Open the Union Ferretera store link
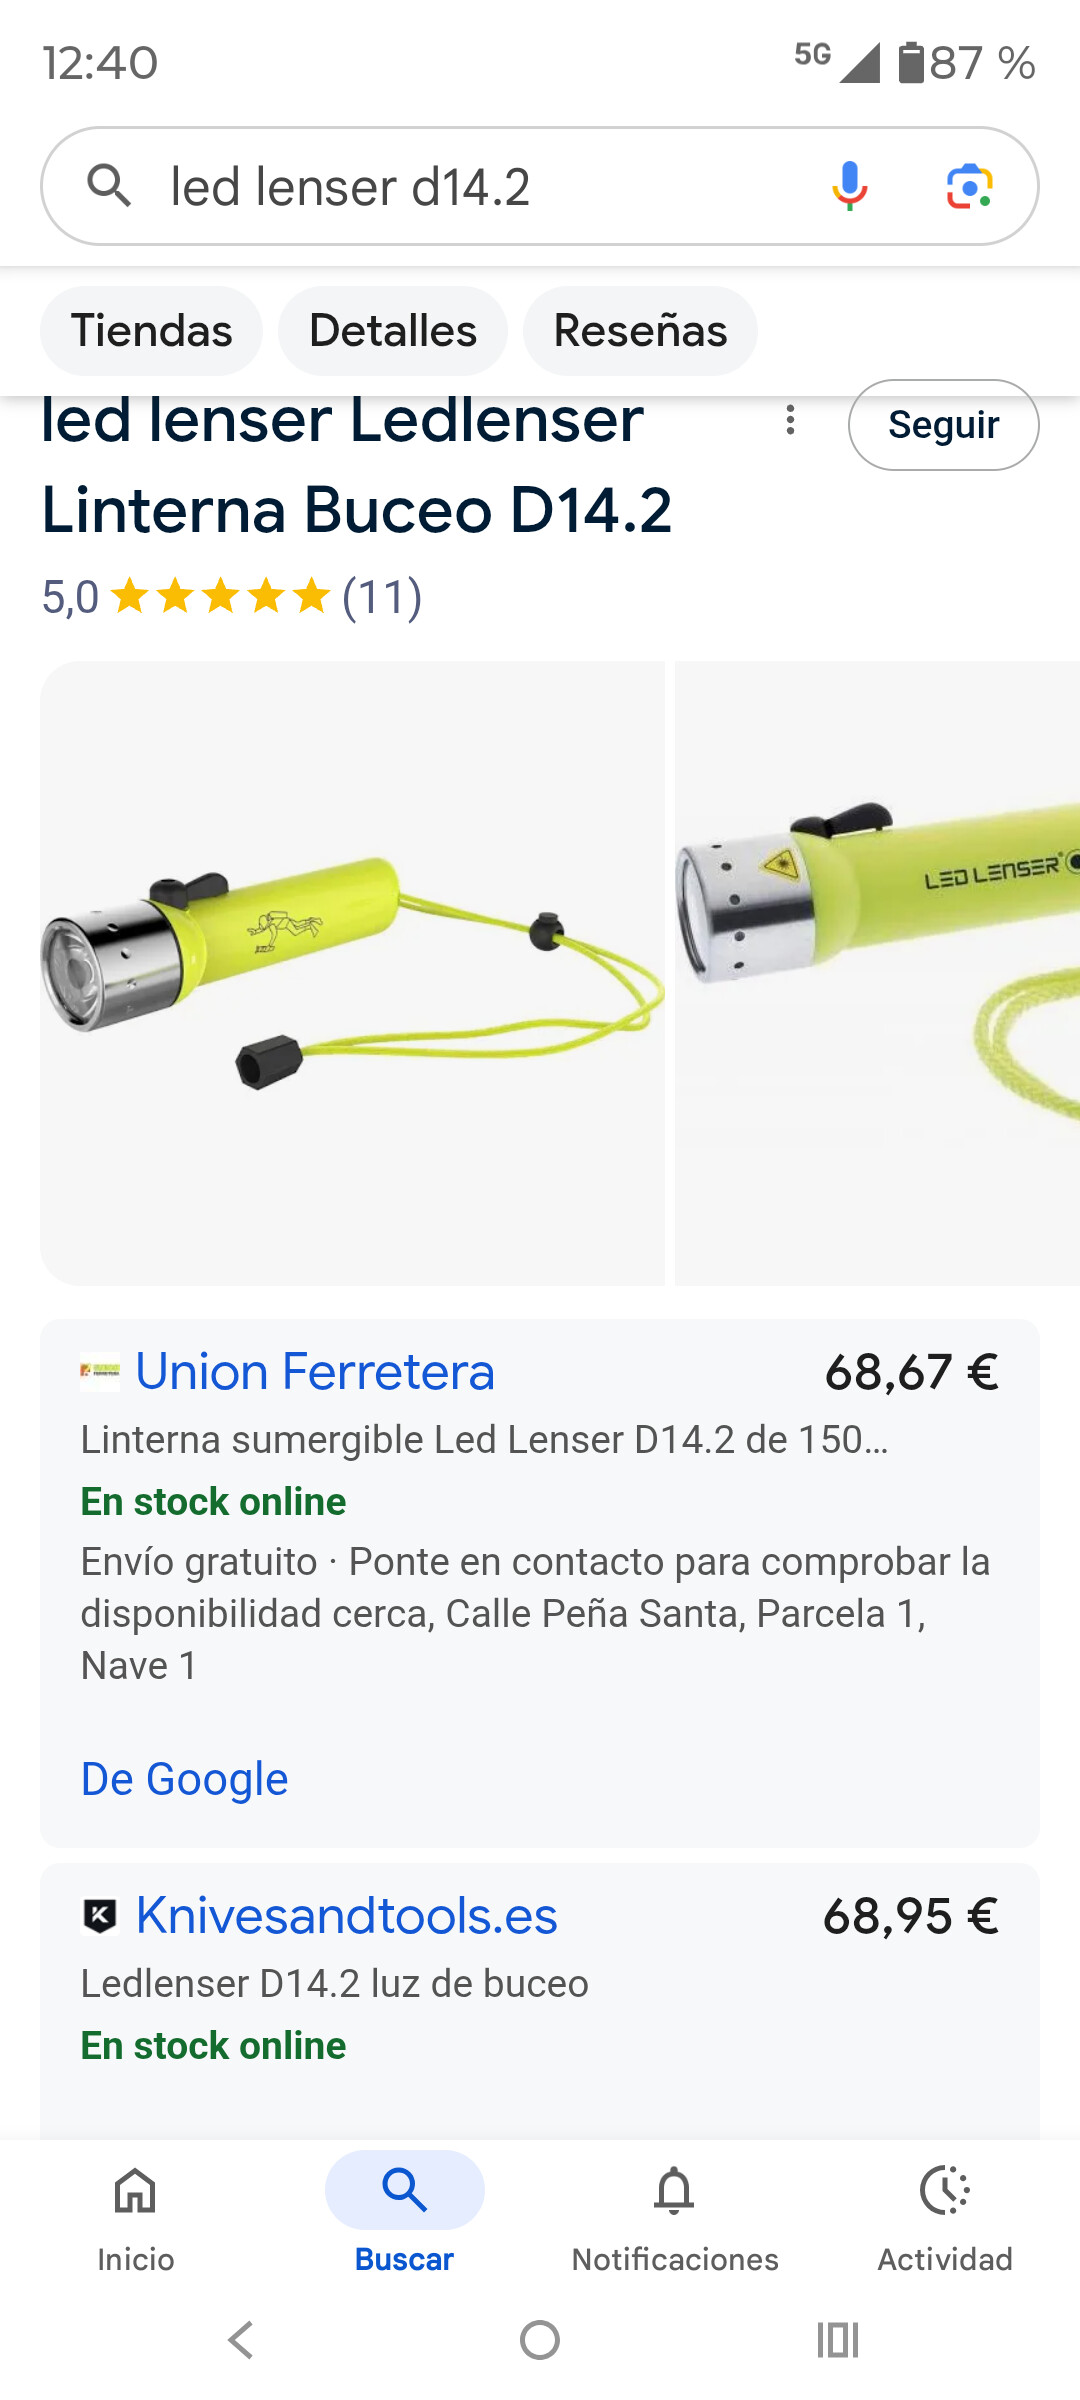Screen dimensions: 1080x2400 click(315, 1372)
